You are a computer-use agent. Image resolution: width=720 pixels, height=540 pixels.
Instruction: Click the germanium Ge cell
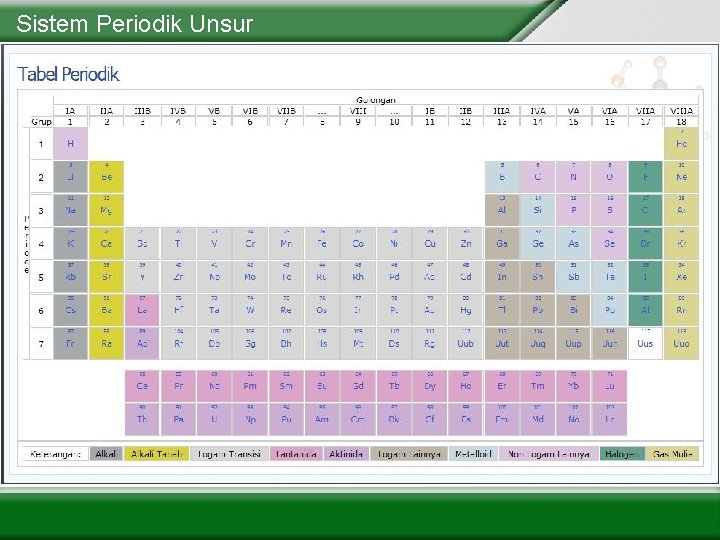point(538,243)
